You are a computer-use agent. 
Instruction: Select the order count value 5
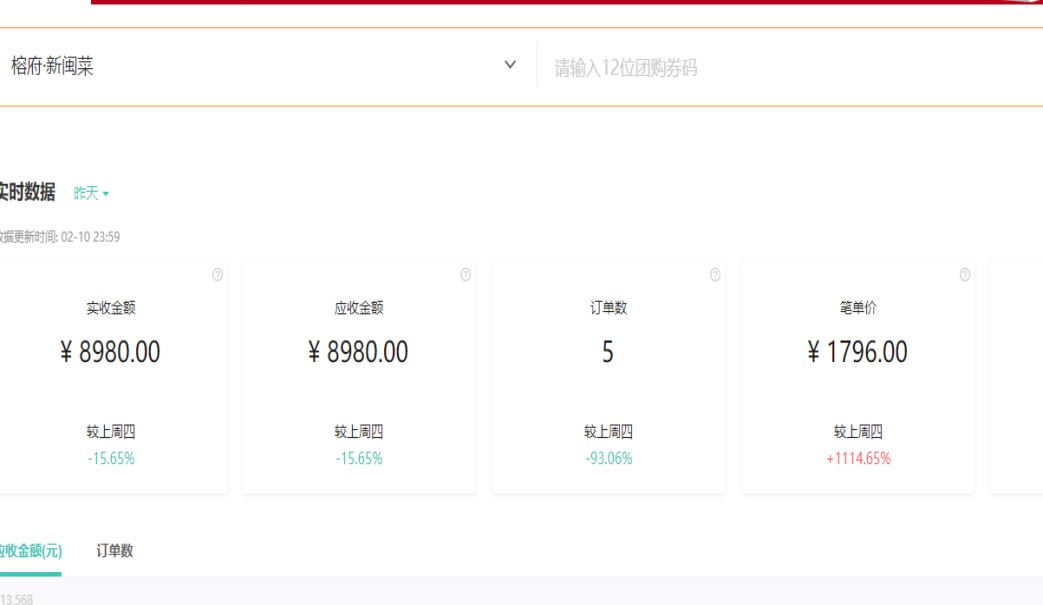[607, 352]
